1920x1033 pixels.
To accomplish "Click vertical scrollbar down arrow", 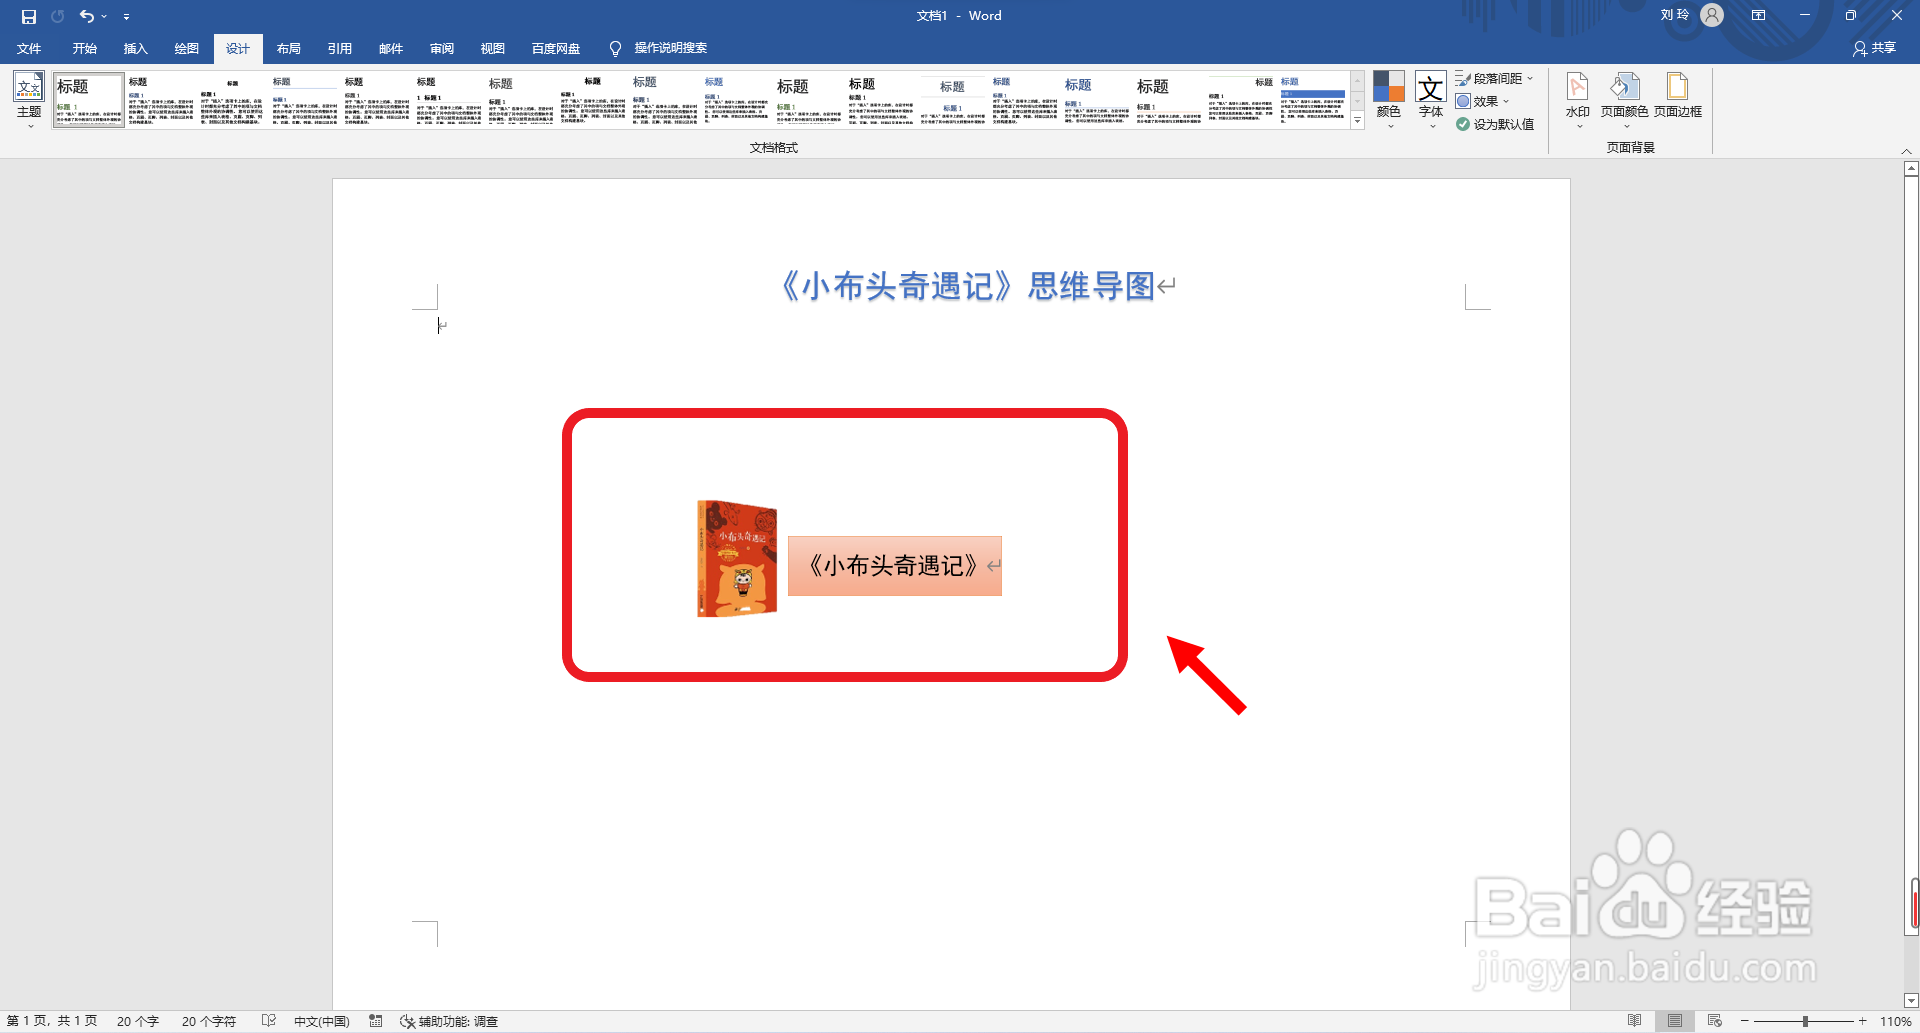I will tap(1911, 1000).
